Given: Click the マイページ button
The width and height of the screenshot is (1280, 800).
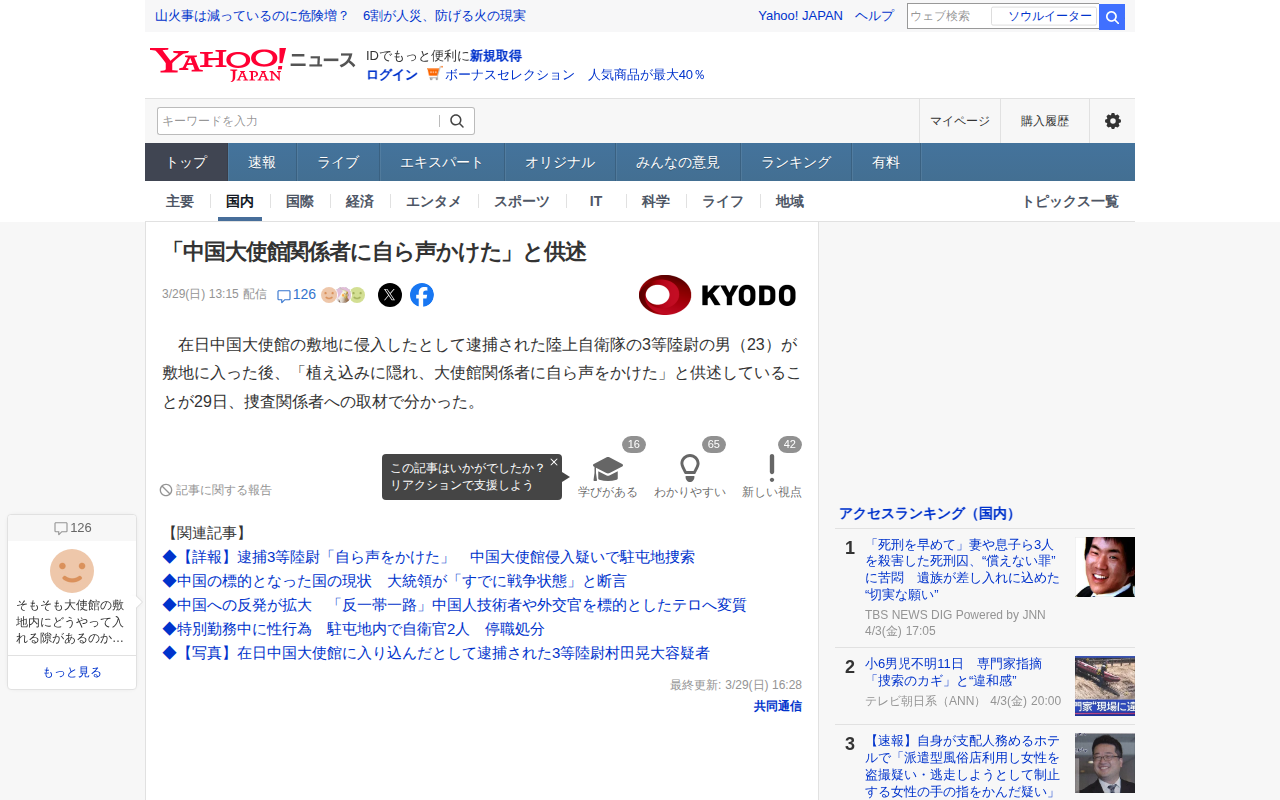Looking at the screenshot, I should (x=960, y=121).
